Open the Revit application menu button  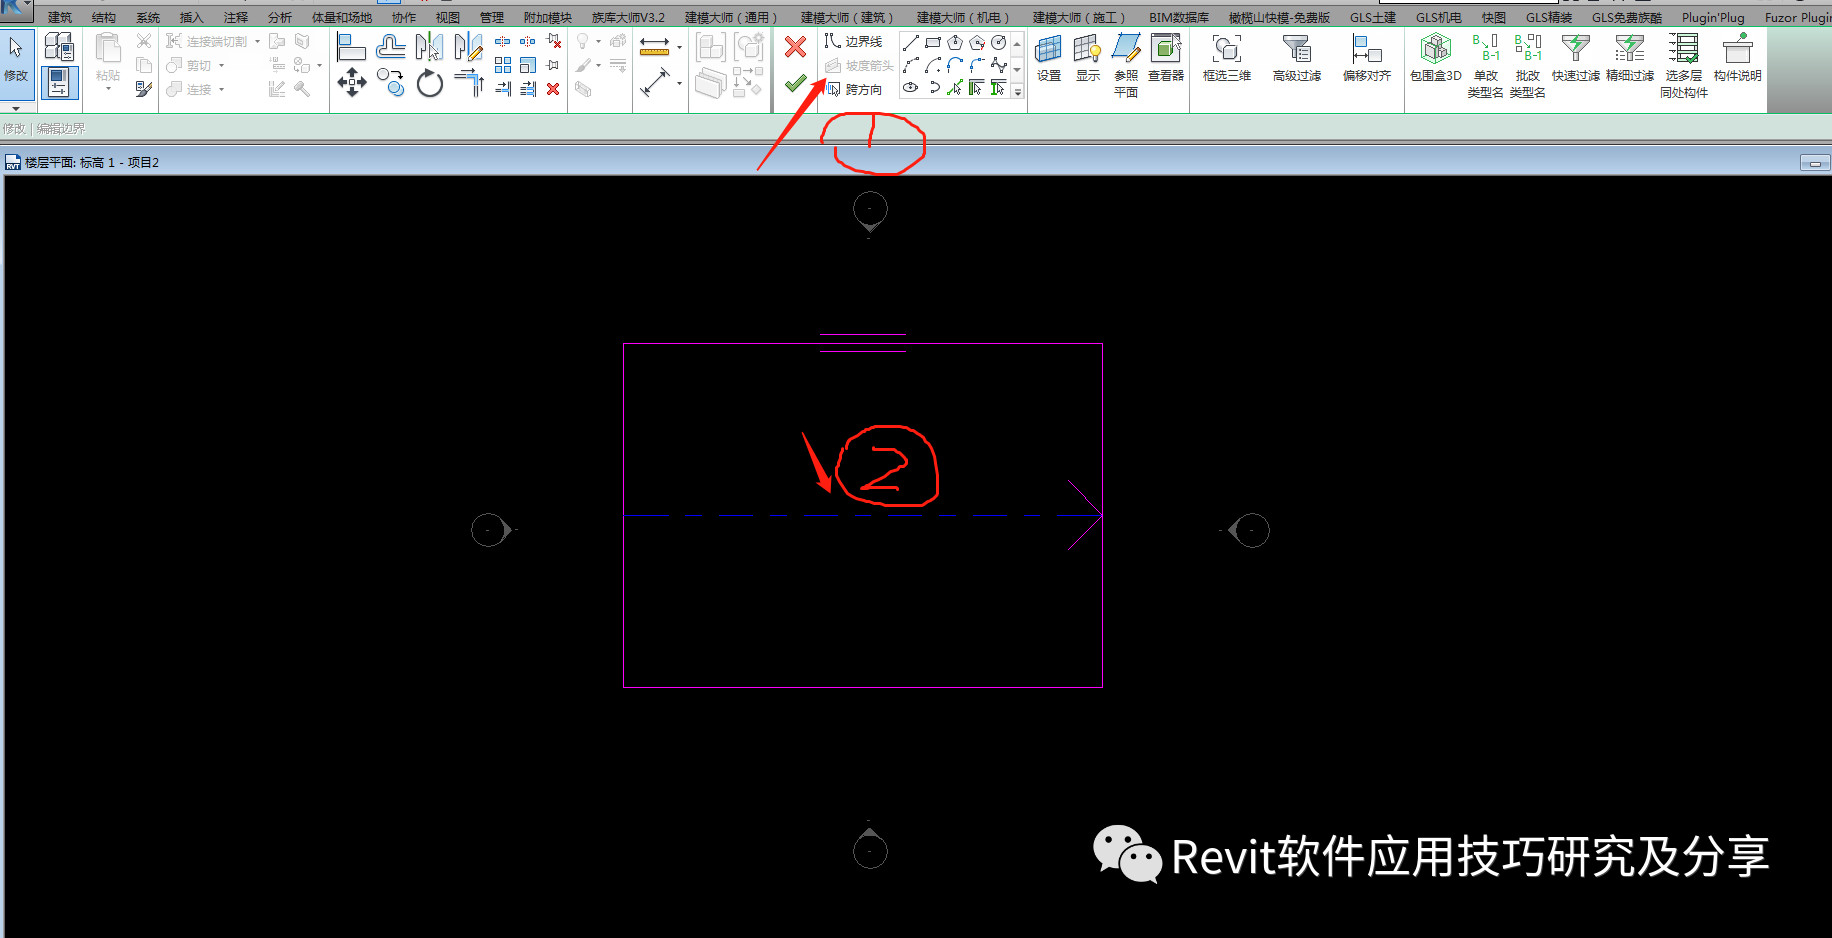[15, 10]
